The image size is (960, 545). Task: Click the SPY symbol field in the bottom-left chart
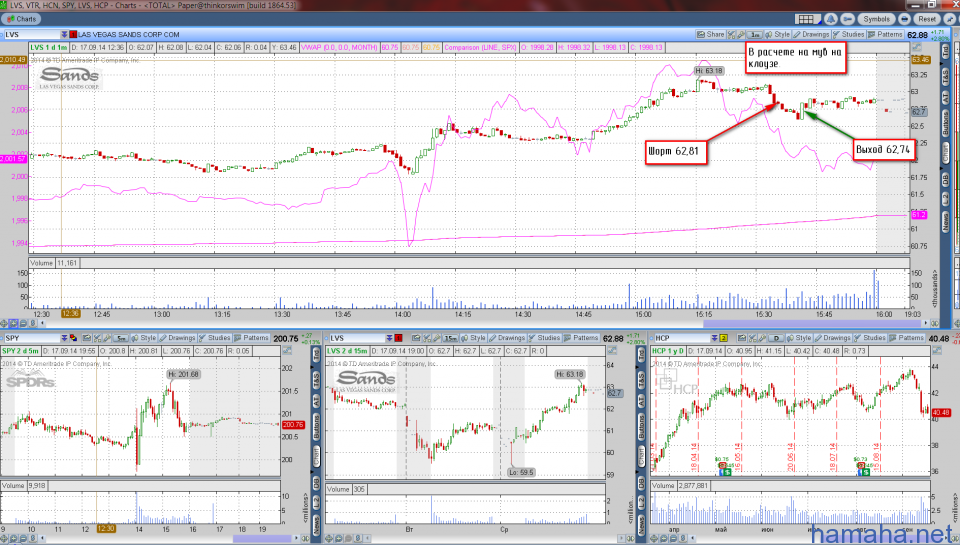(x=32, y=338)
